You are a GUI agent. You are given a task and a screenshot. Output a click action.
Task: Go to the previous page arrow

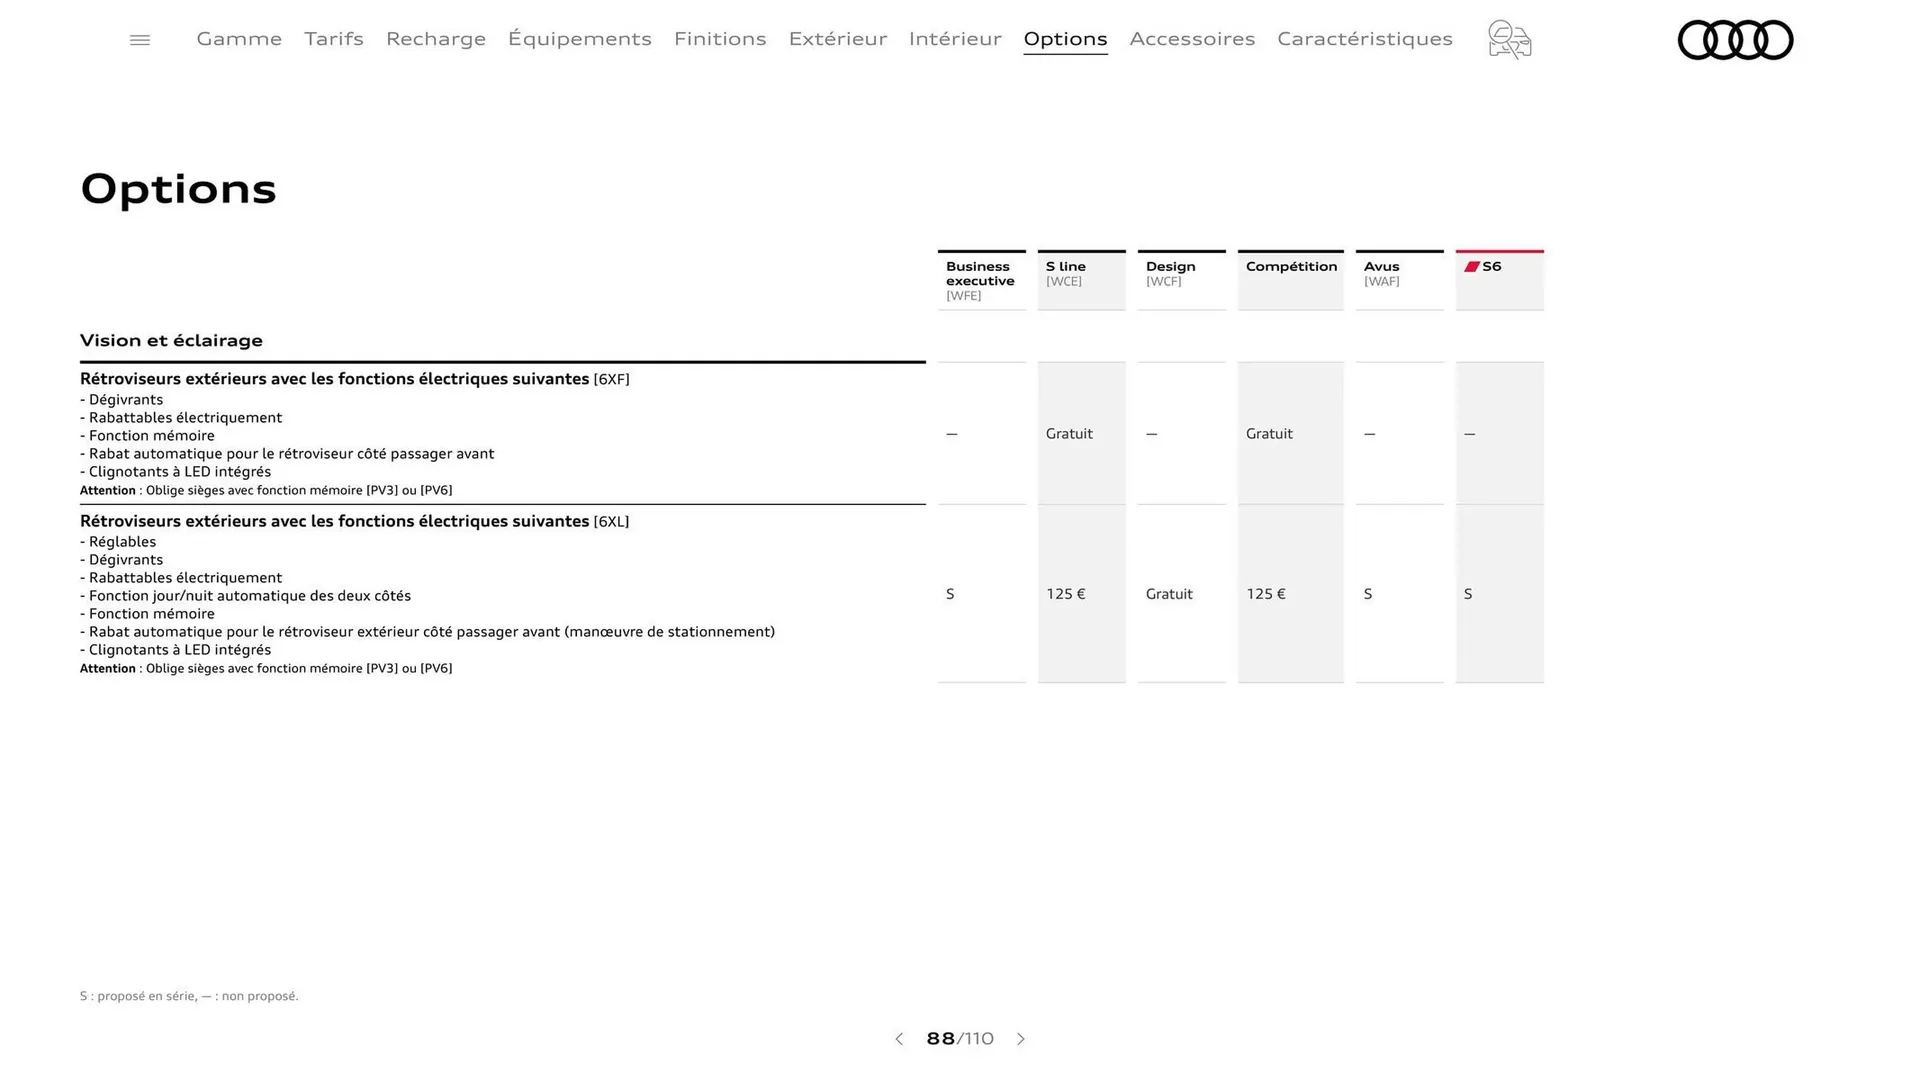(x=898, y=1039)
